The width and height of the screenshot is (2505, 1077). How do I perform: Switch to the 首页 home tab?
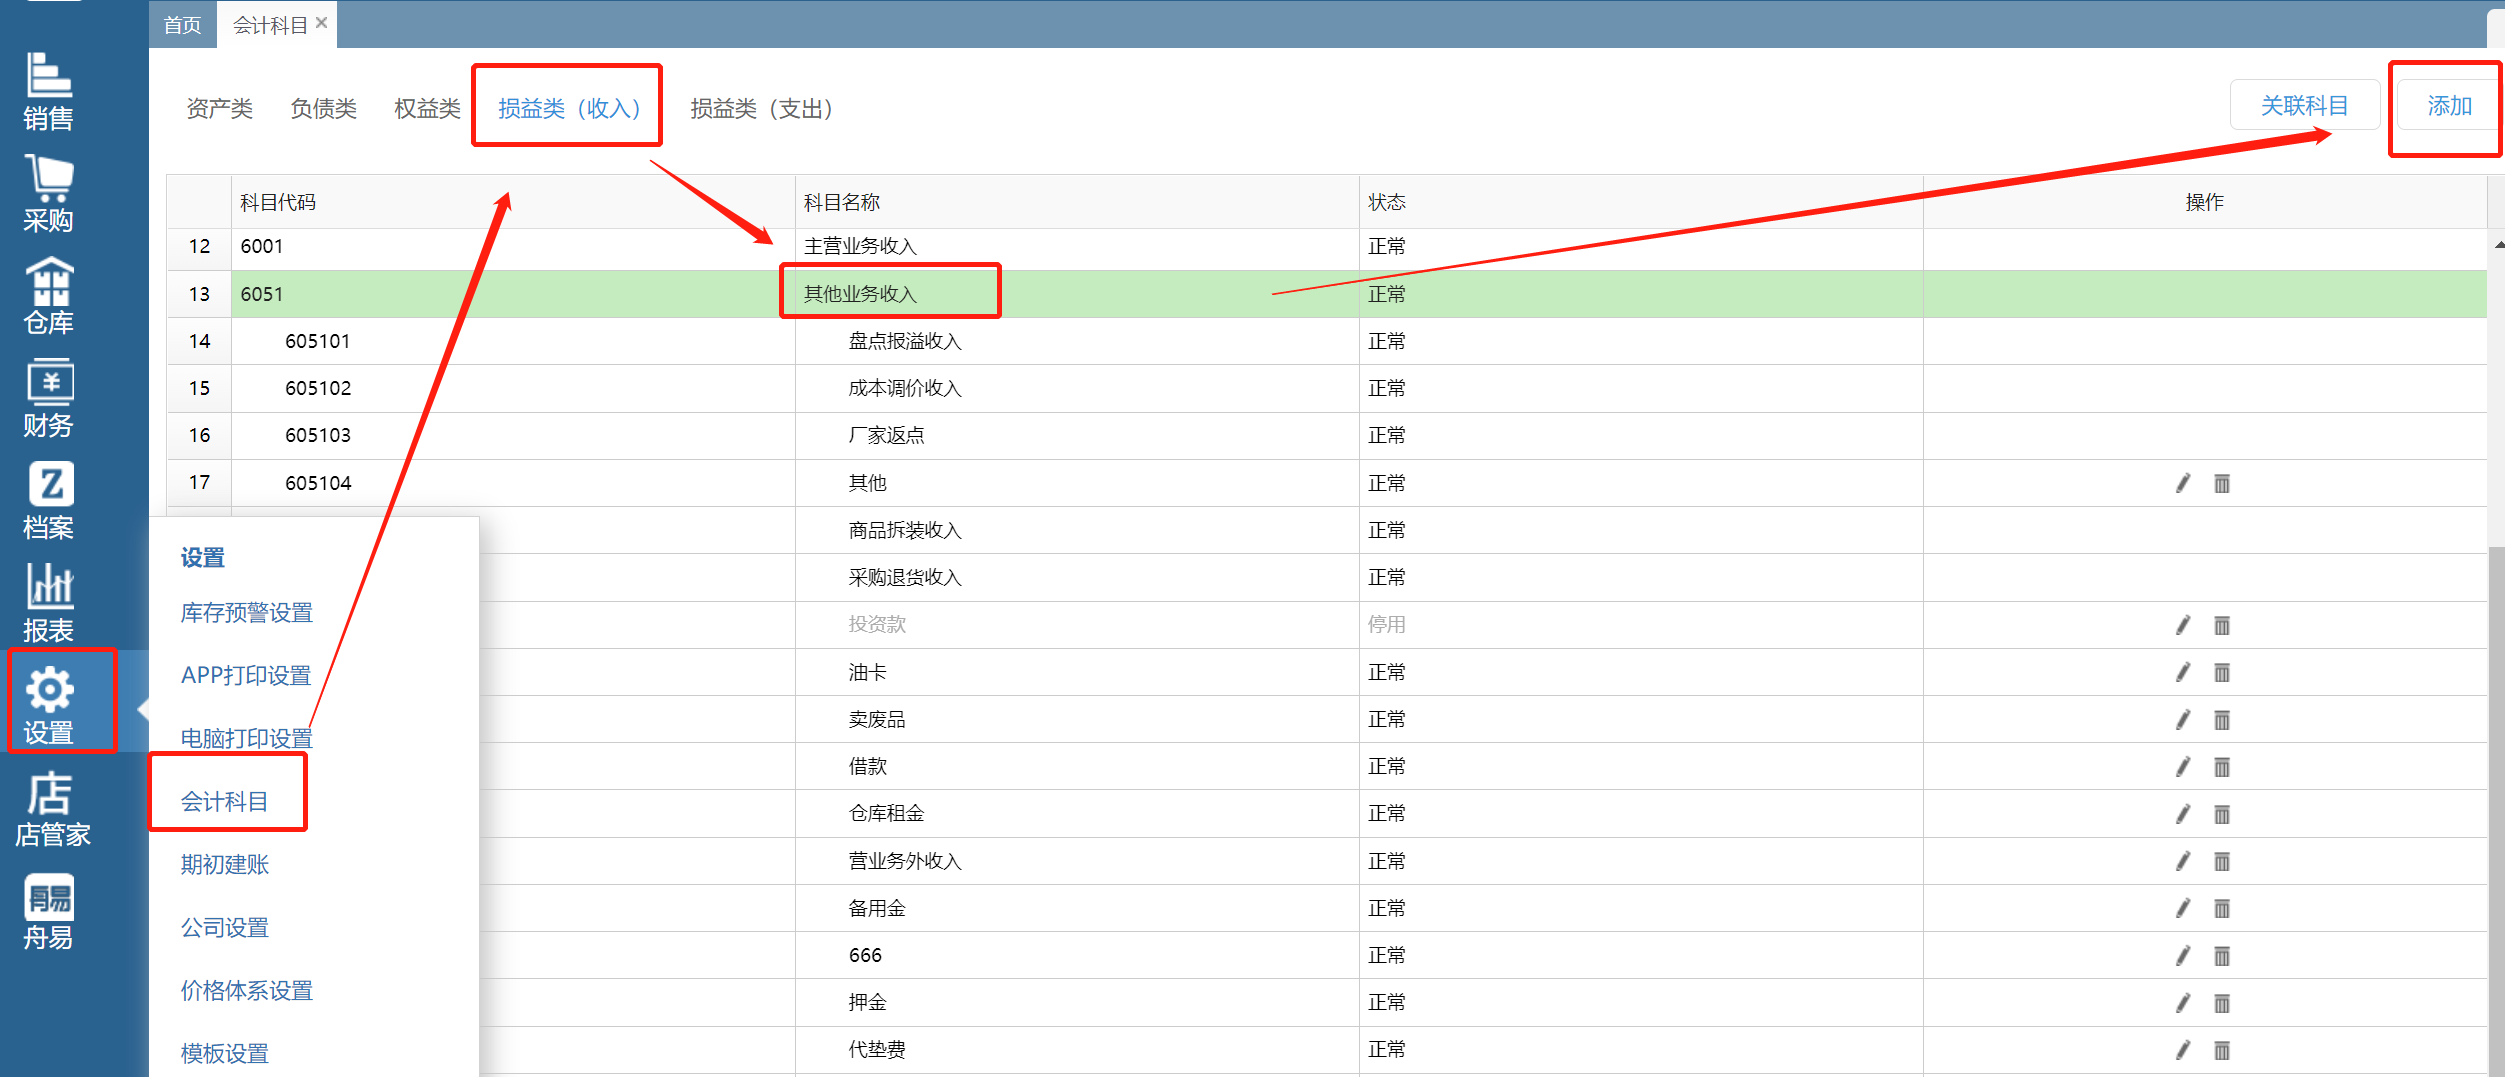[x=183, y=25]
